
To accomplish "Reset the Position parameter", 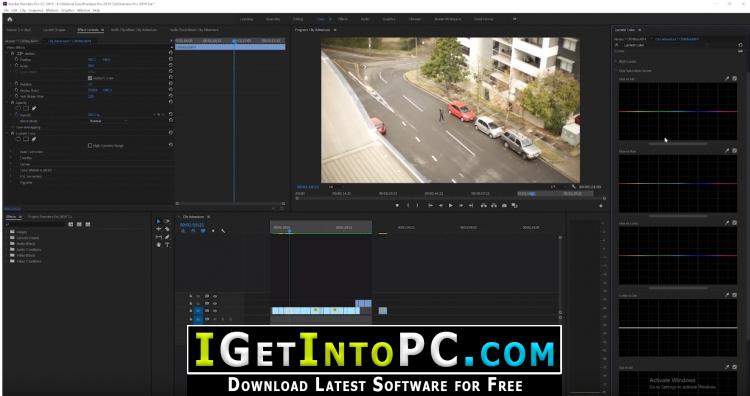I will point(171,59).
